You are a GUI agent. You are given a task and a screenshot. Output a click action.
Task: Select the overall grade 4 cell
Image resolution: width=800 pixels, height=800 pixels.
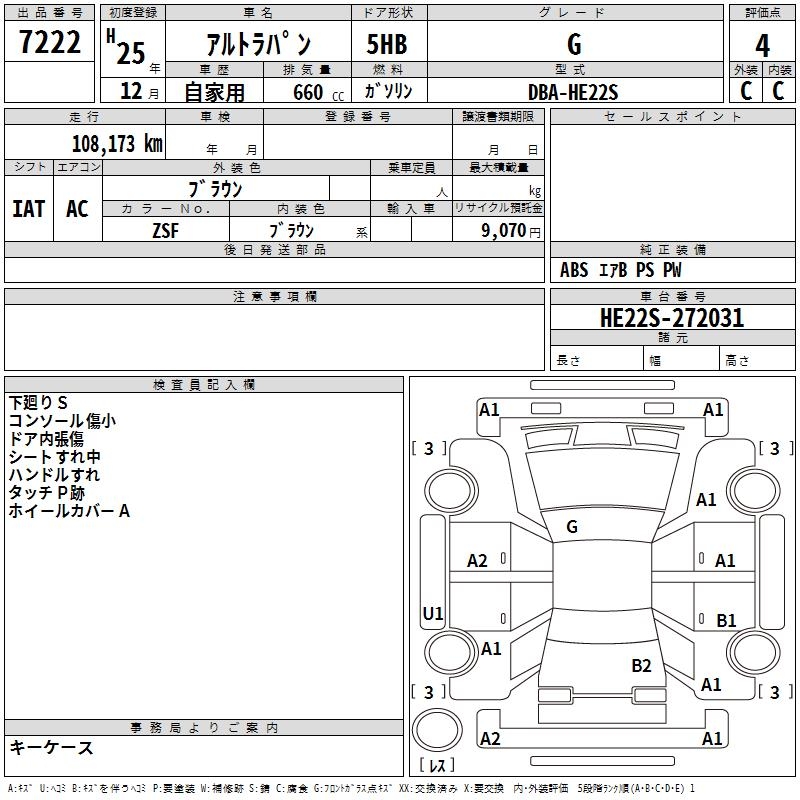pyautogui.click(x=762, y=45)
